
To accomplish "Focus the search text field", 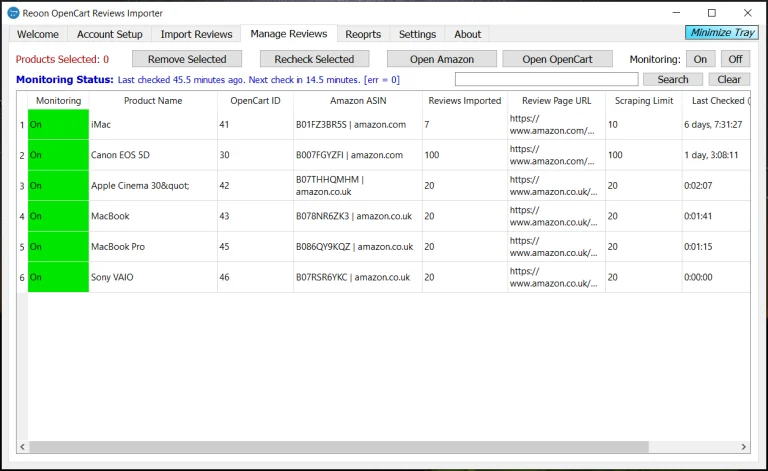I will click(547, 79).
